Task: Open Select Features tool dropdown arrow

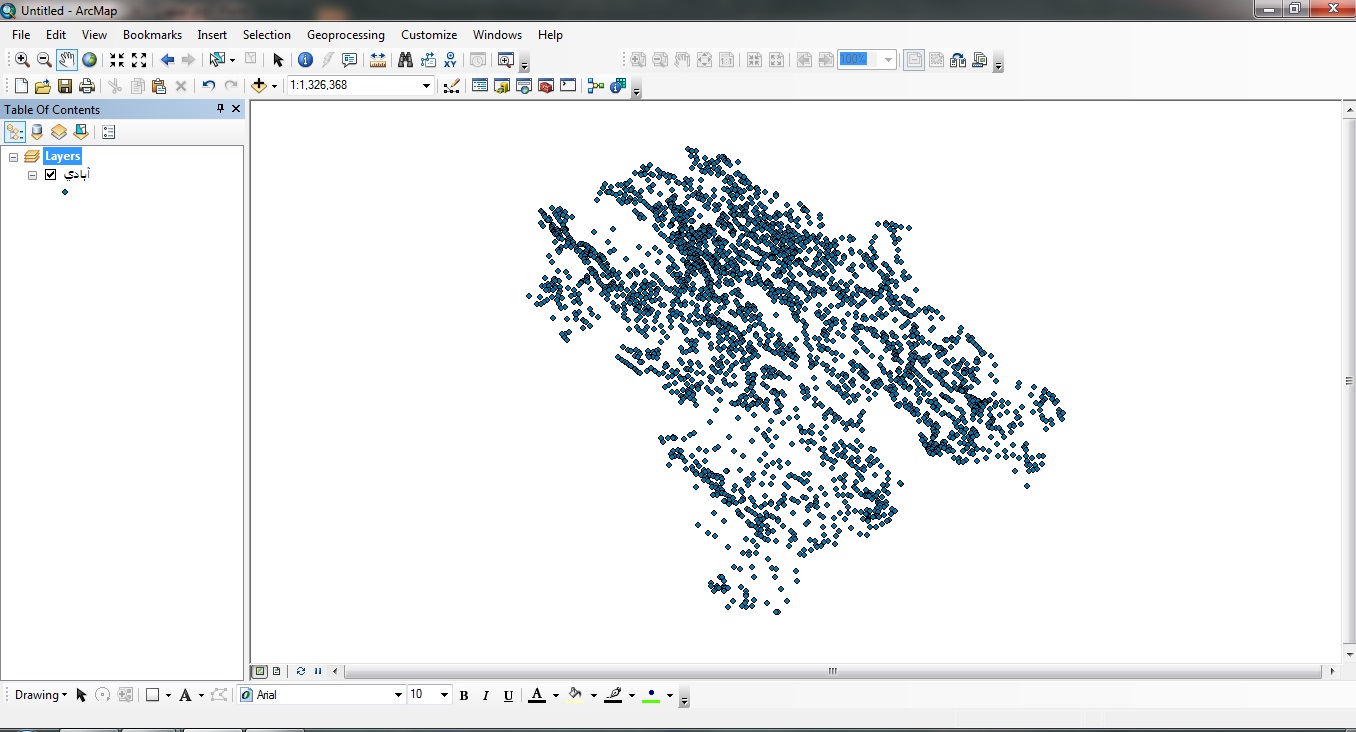Action: (x=232, y=60)
